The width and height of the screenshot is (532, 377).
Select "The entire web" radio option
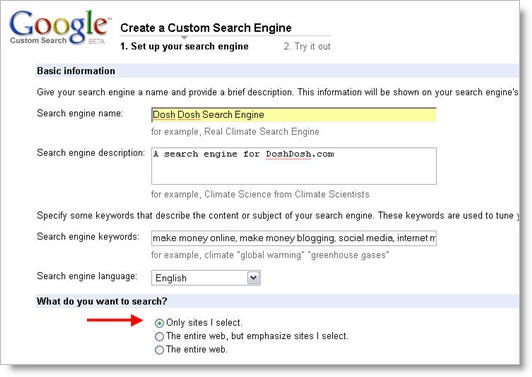(x=159, y=350)
